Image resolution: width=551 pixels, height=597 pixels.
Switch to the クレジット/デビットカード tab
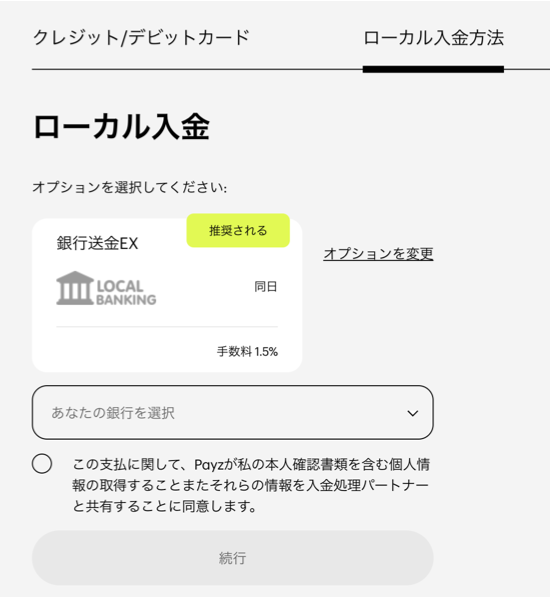click(141, 38)
